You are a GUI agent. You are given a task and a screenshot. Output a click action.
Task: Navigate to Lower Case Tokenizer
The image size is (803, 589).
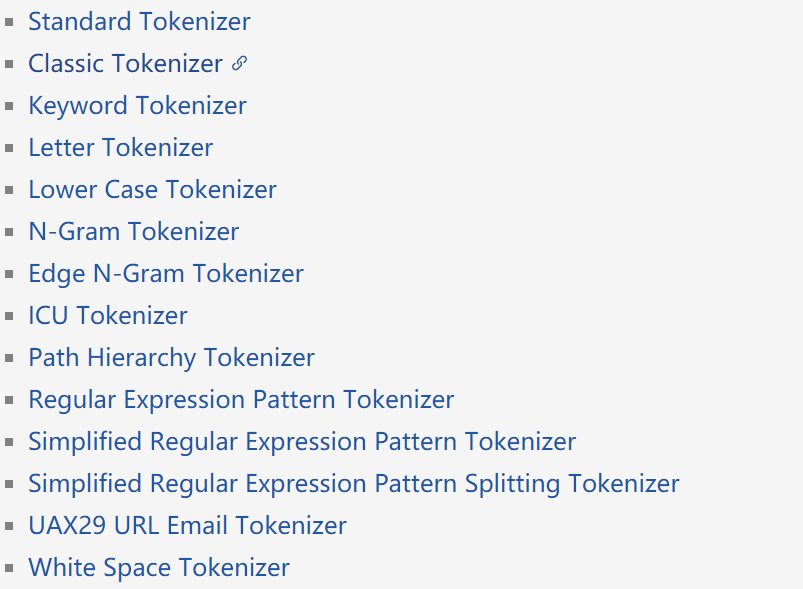152,189
